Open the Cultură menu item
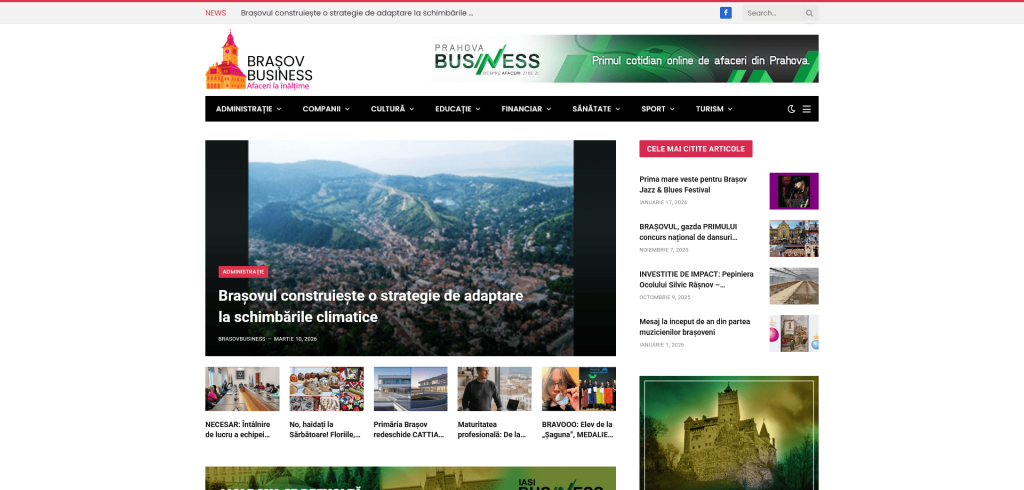The image size is (1024, 490). [x=388, y=109]
